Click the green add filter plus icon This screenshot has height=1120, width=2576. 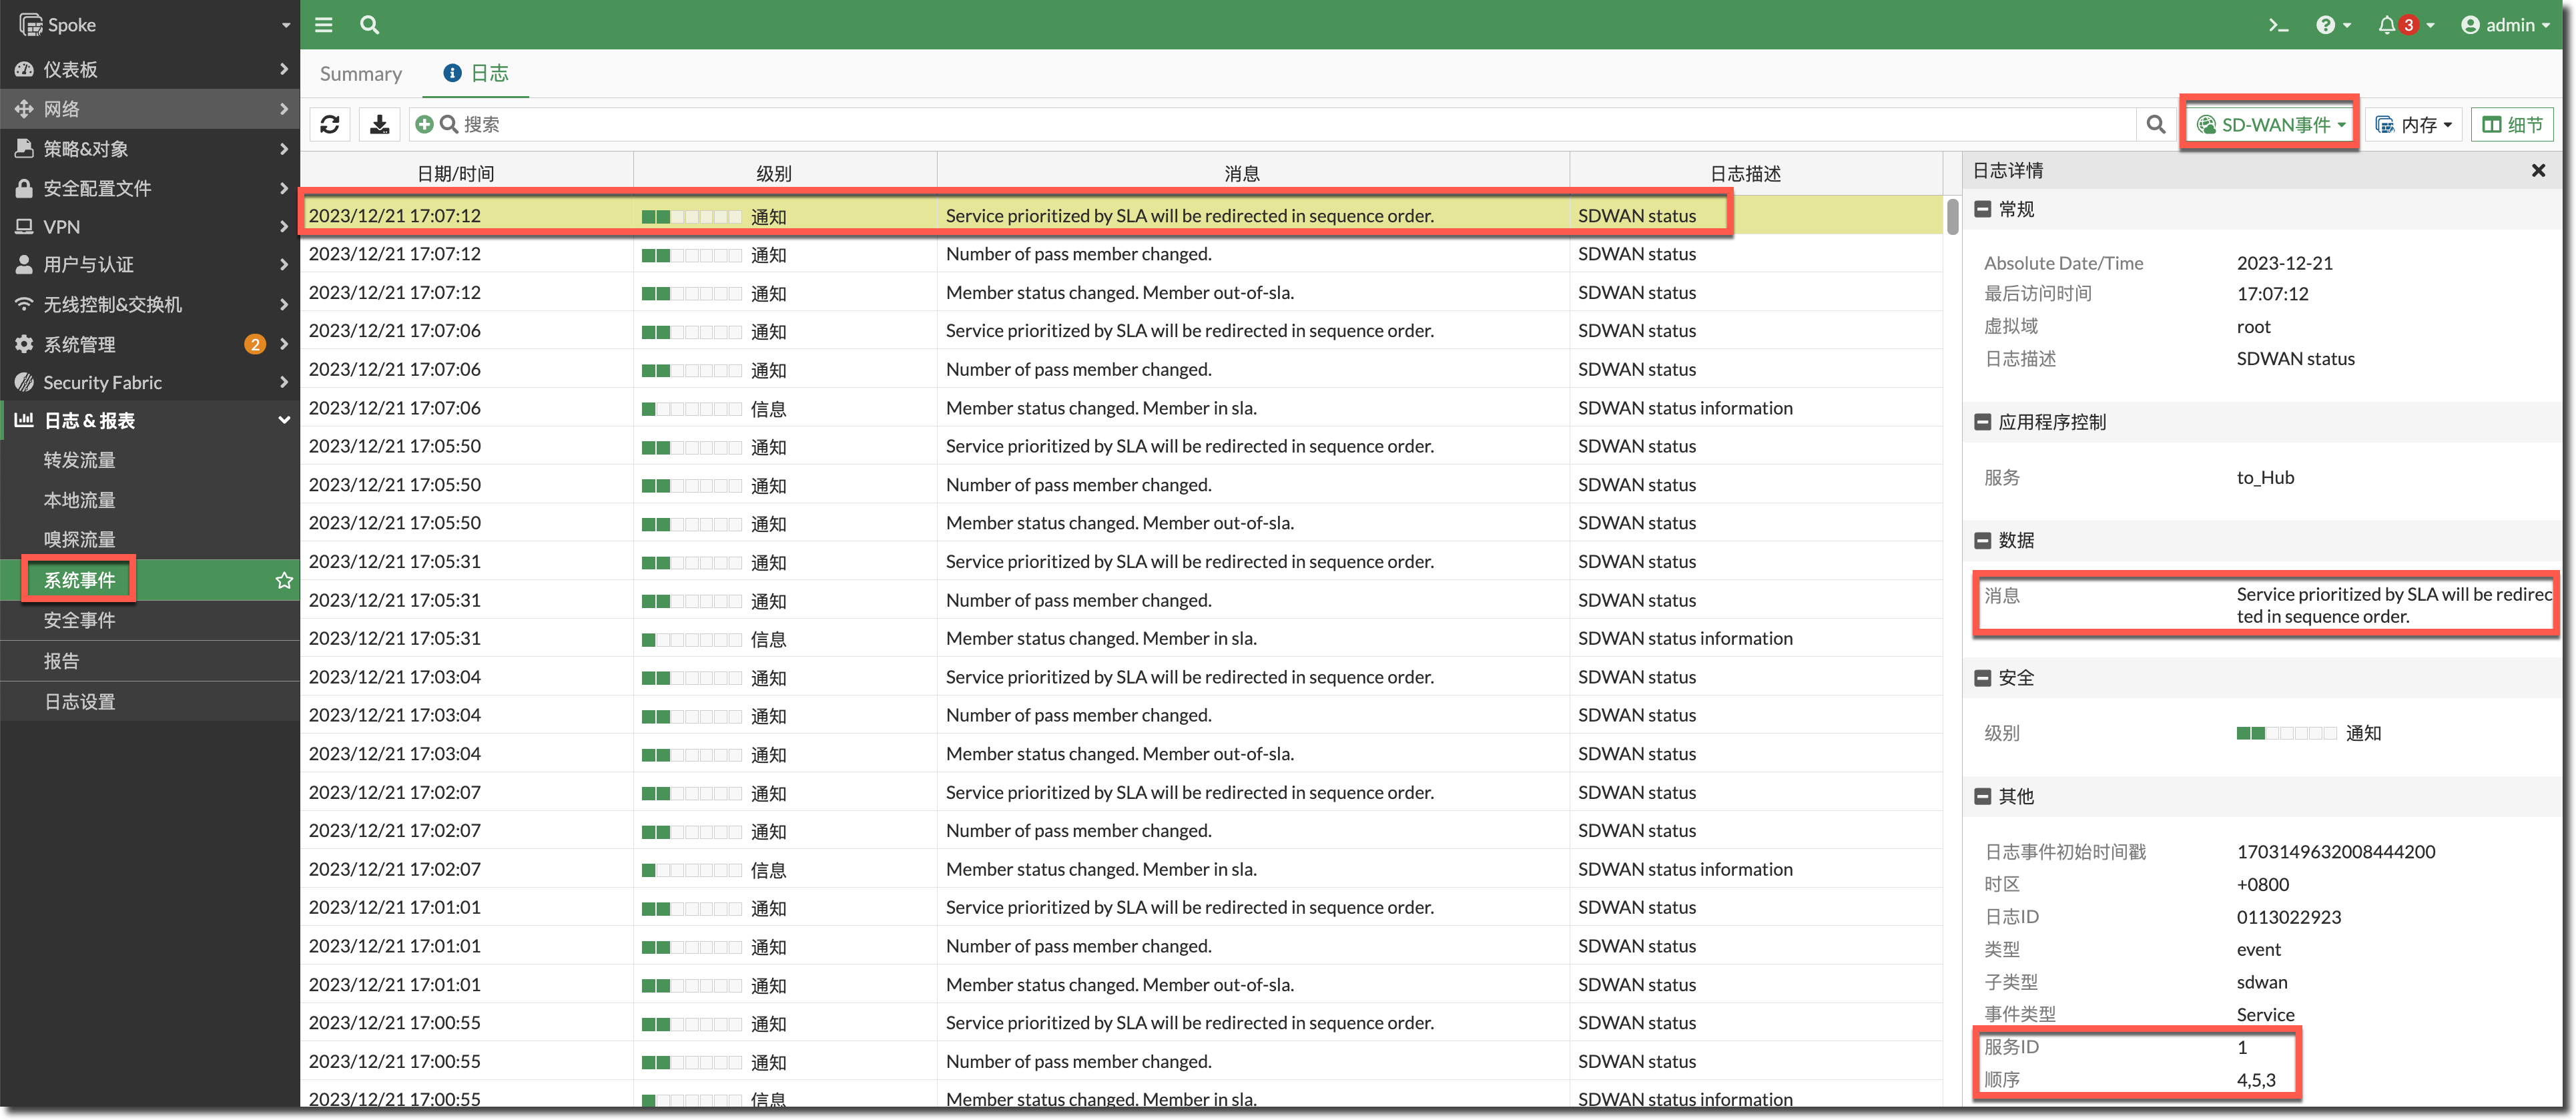pos(424,124)
